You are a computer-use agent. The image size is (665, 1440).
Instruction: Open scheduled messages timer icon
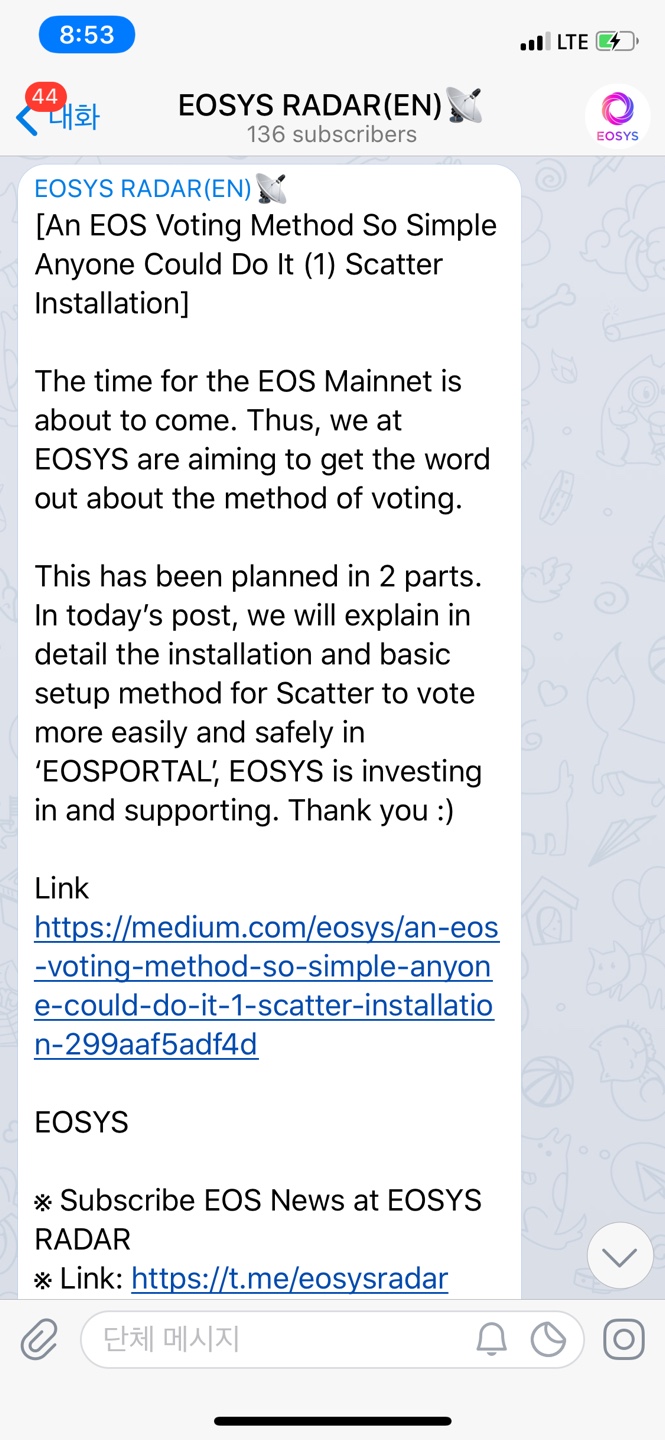point(548,1339)
